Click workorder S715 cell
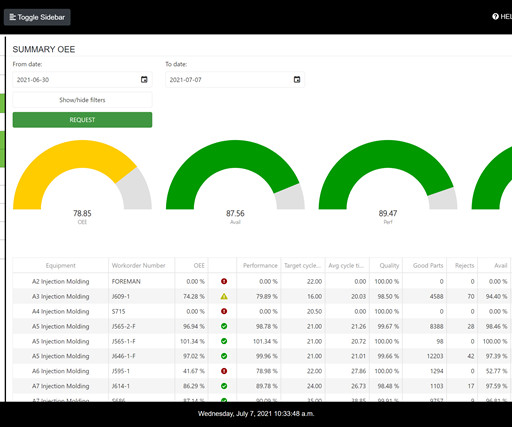Viewport: 512px width, 427px height. click(141, 311)
